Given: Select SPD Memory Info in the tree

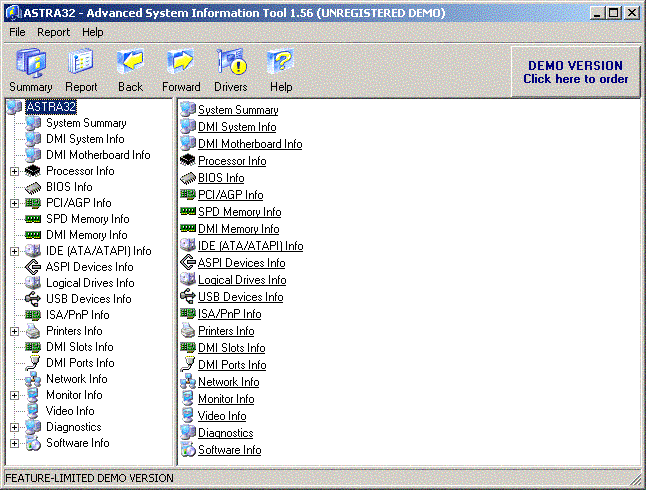Looking at the screenshot, I should pos(88,219).
